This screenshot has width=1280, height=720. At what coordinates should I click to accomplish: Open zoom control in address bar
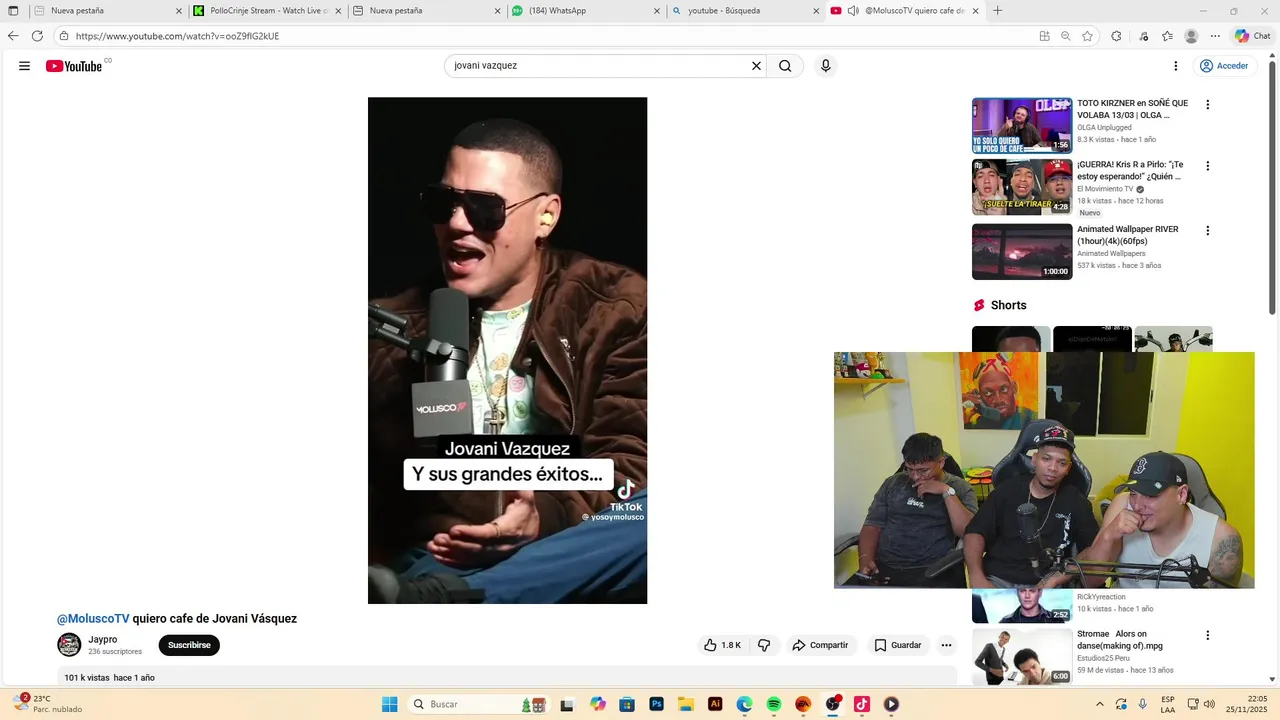click(1066, 36)
